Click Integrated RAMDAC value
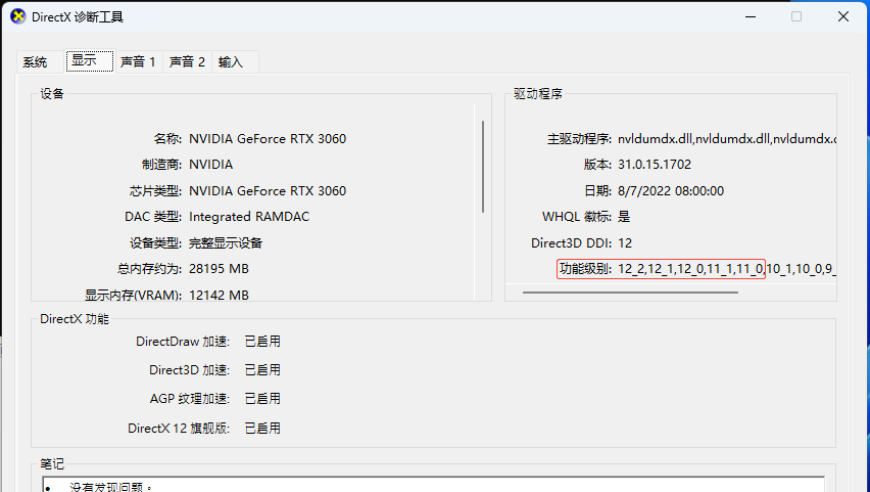 click(249, 217)
